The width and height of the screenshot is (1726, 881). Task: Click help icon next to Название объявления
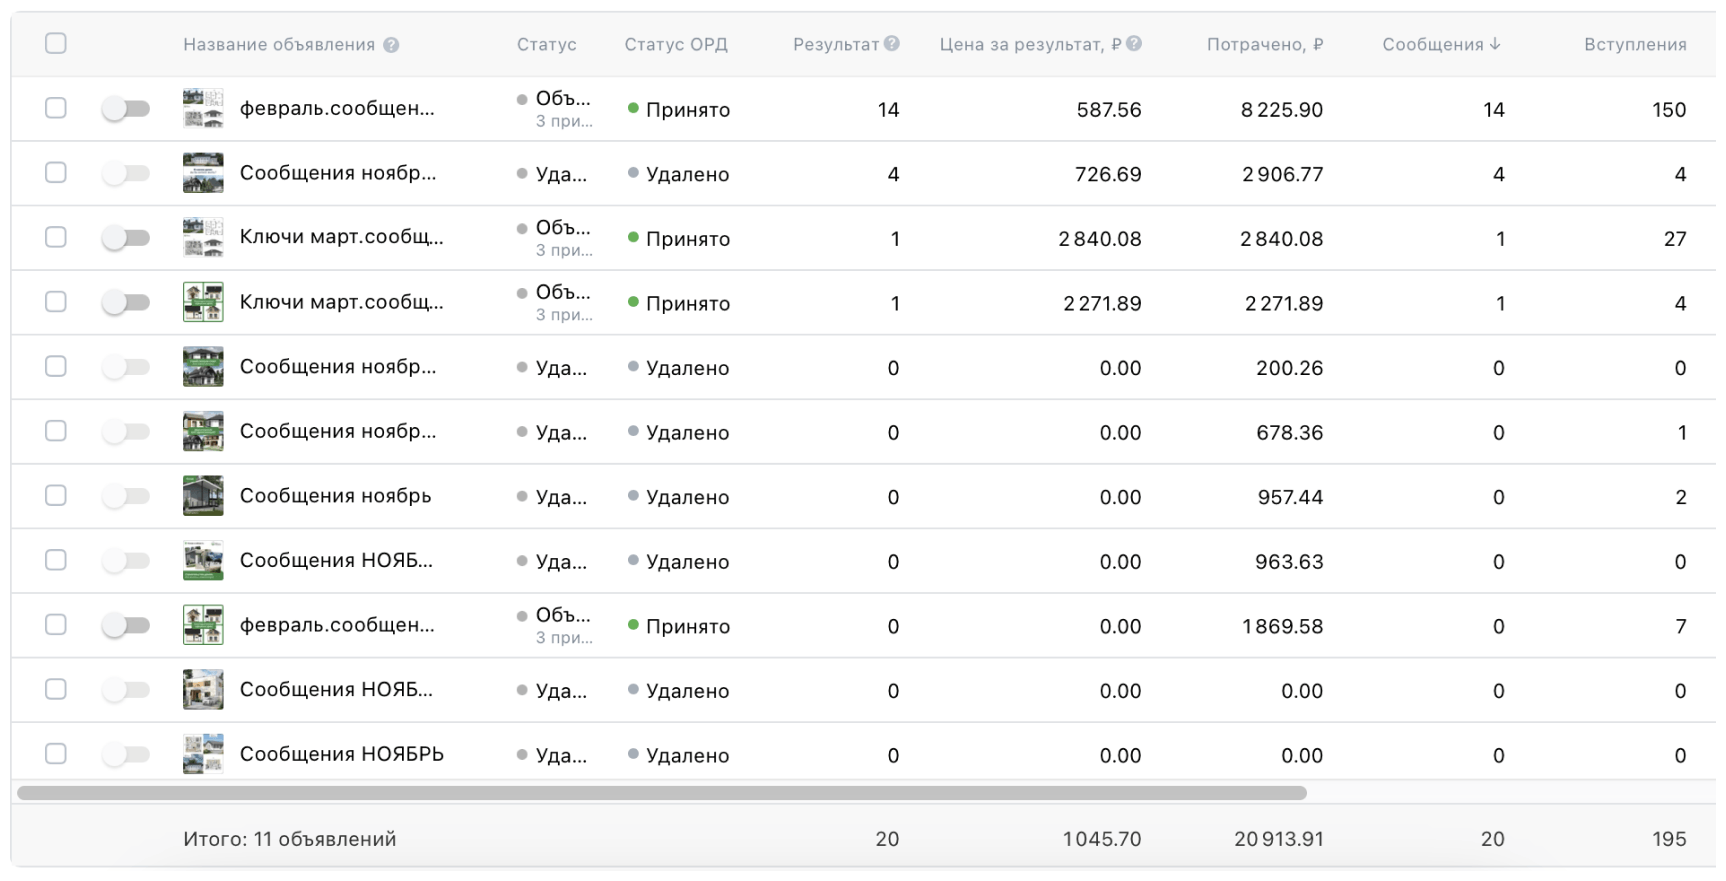coord(391,45)
